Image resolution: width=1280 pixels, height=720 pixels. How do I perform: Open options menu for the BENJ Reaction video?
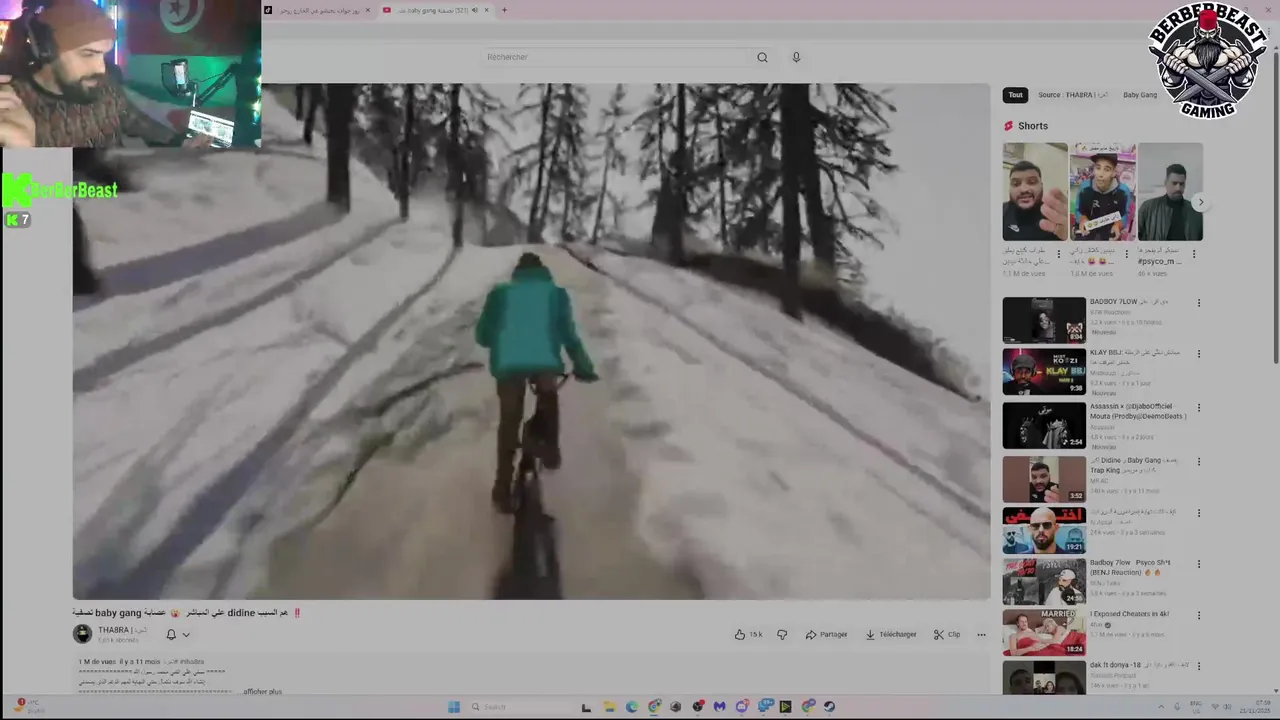click(1198, 564)
